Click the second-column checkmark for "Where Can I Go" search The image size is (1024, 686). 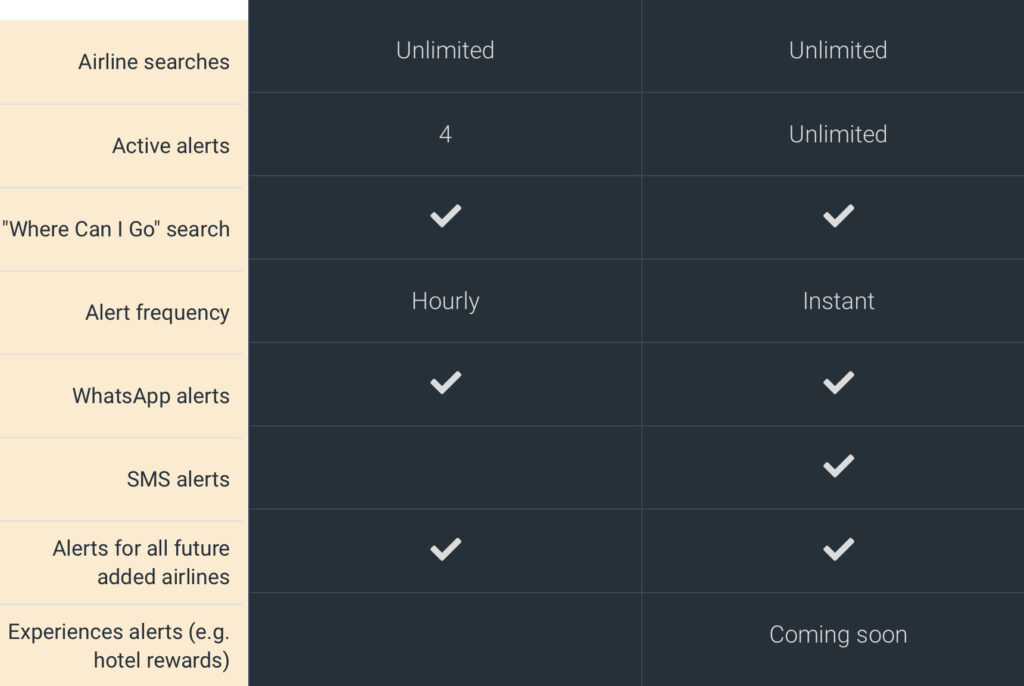click(x=838, y=216)
